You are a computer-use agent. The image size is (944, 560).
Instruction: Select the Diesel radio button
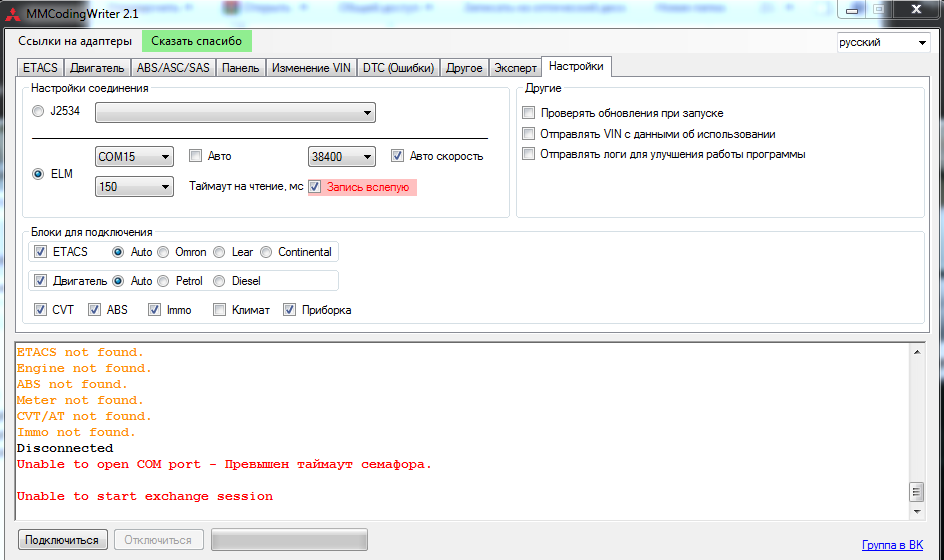pyautogui.click(x=219, y=281)
